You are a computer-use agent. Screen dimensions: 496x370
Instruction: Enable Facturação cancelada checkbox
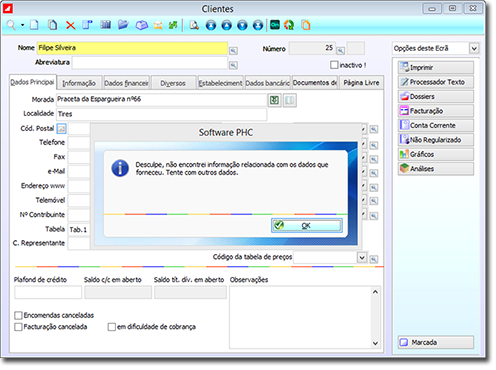pyautogui.click(x=18, y=327)
